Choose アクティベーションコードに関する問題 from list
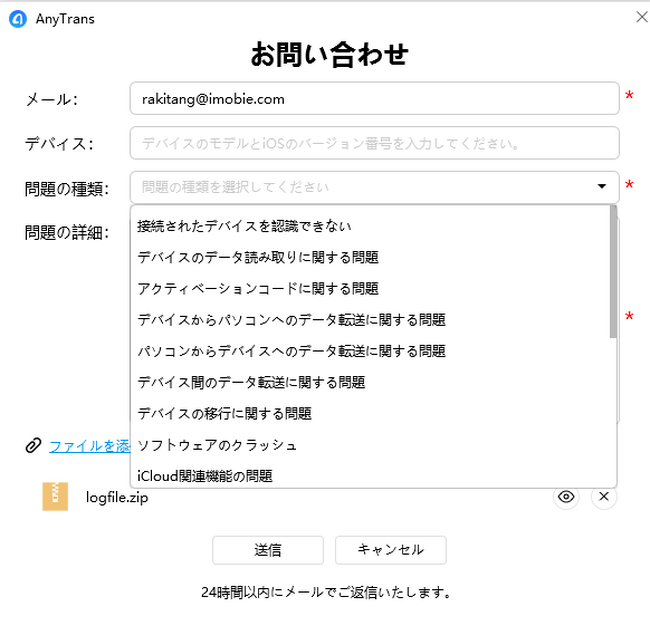Image resolution: width=650 pixels, height=617 pixels. 258,288
